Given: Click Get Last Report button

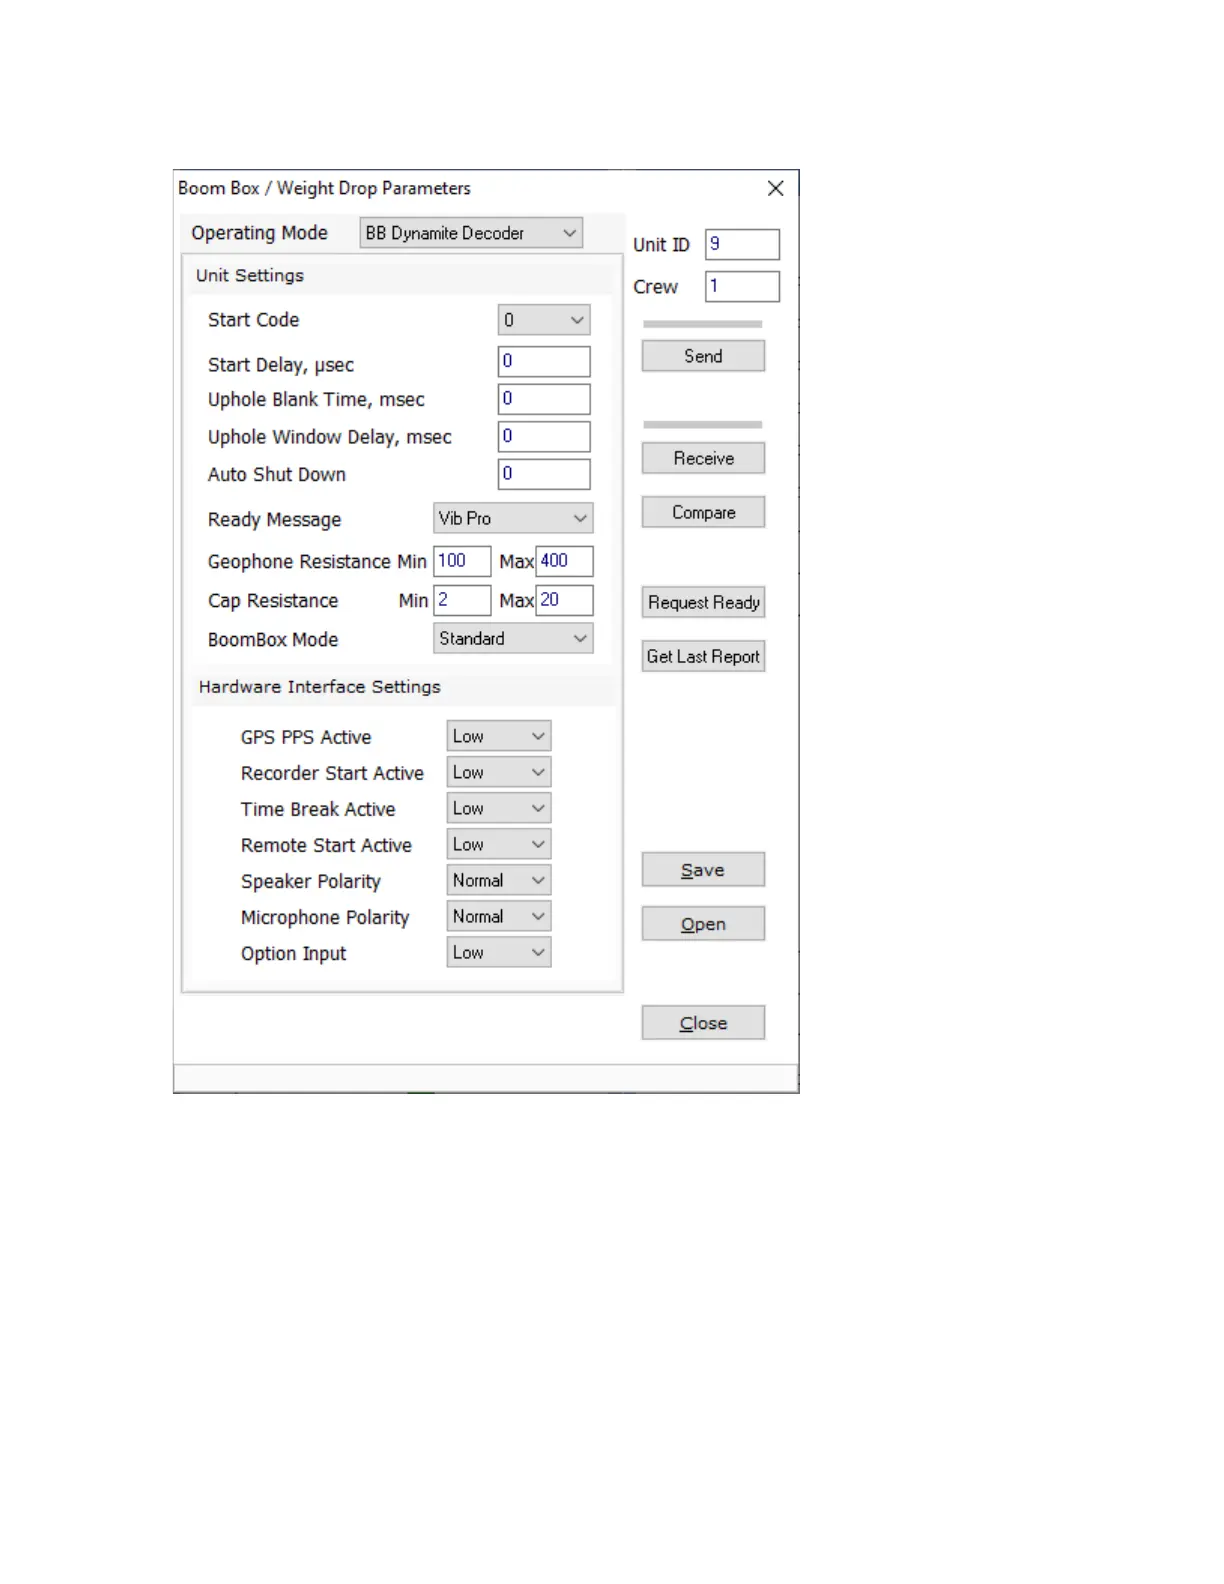Looking at the screenshot, I should click(x=703, y=656).
